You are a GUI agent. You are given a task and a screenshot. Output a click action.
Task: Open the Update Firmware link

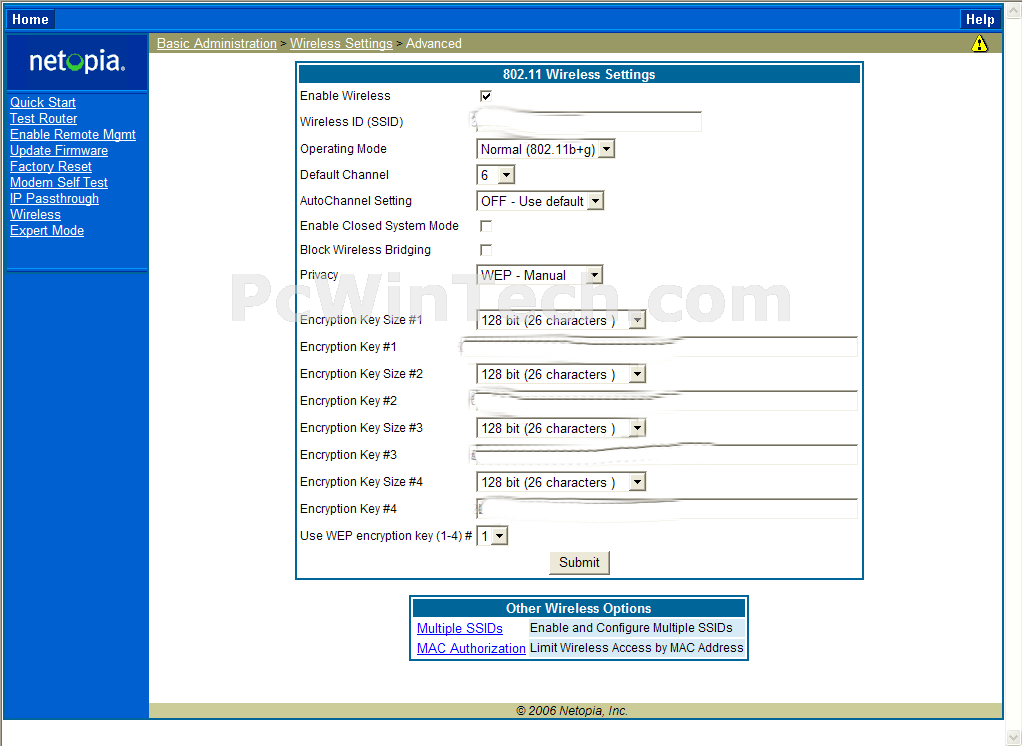point(59,151)
